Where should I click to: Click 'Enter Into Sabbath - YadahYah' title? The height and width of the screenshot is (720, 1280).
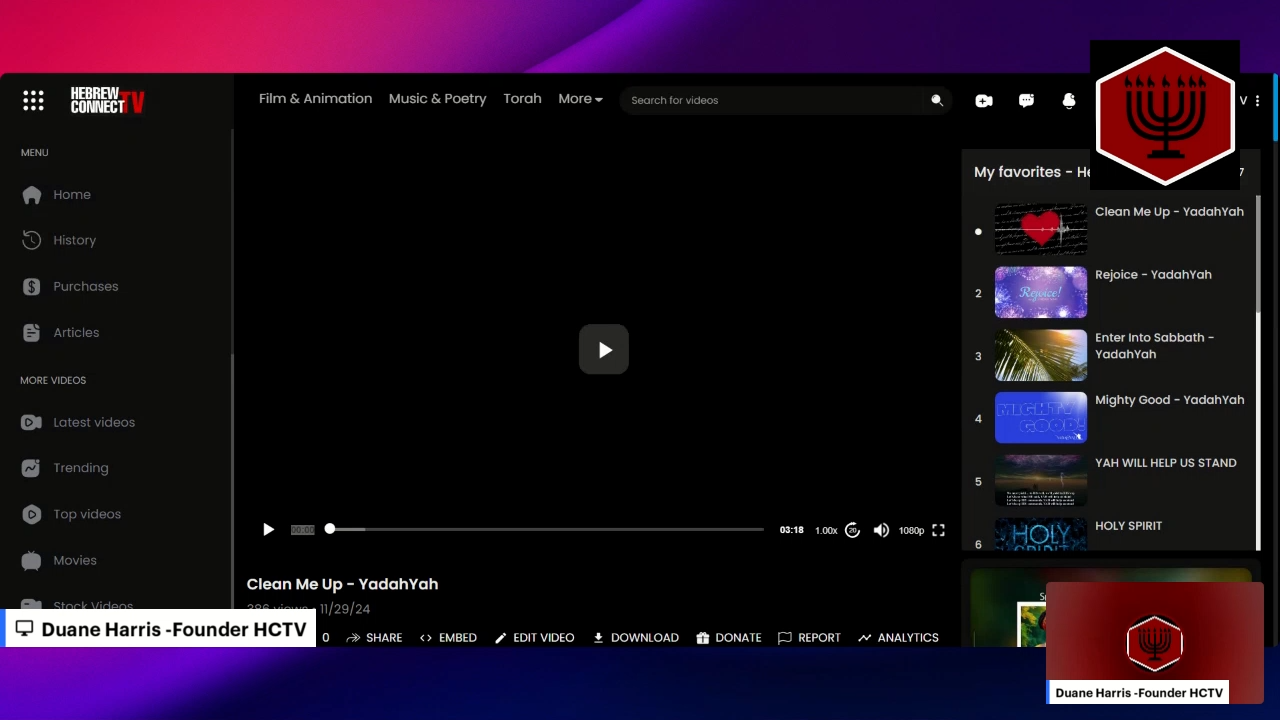1154,346
